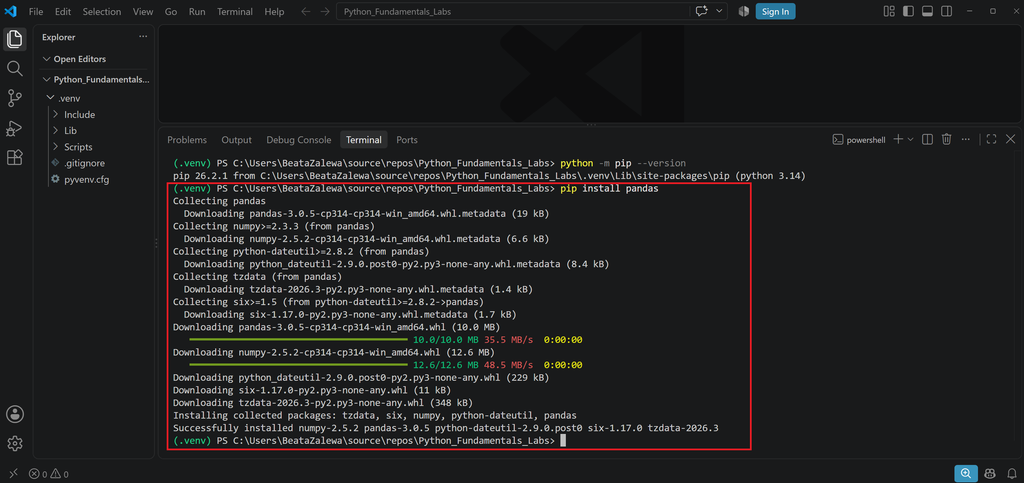This screenshot has width=1024, height=483.
Task: Maximize the terminal panel size
Action: pos(991,139)
